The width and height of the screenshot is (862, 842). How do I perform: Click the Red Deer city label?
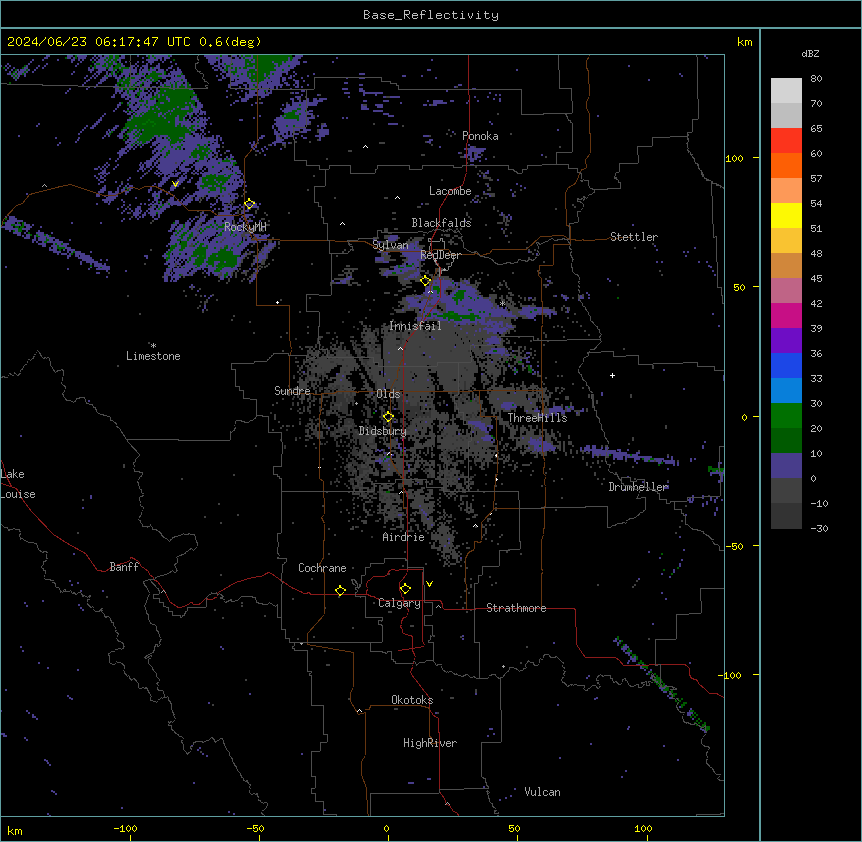click(440, 256)
